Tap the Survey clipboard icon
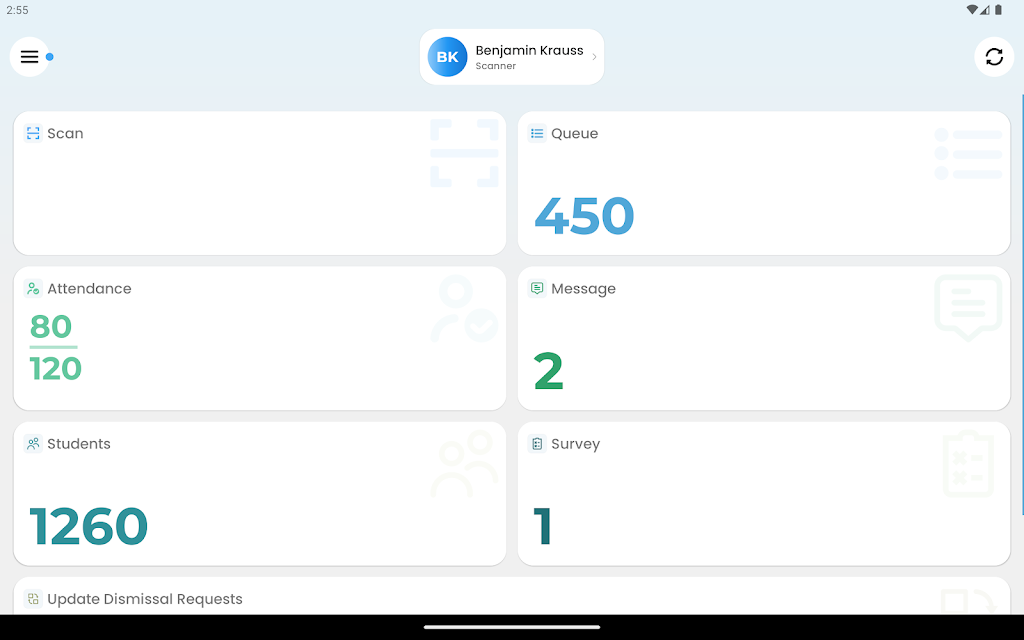This screenshot has height=640, width=1024. coord(537,444)
